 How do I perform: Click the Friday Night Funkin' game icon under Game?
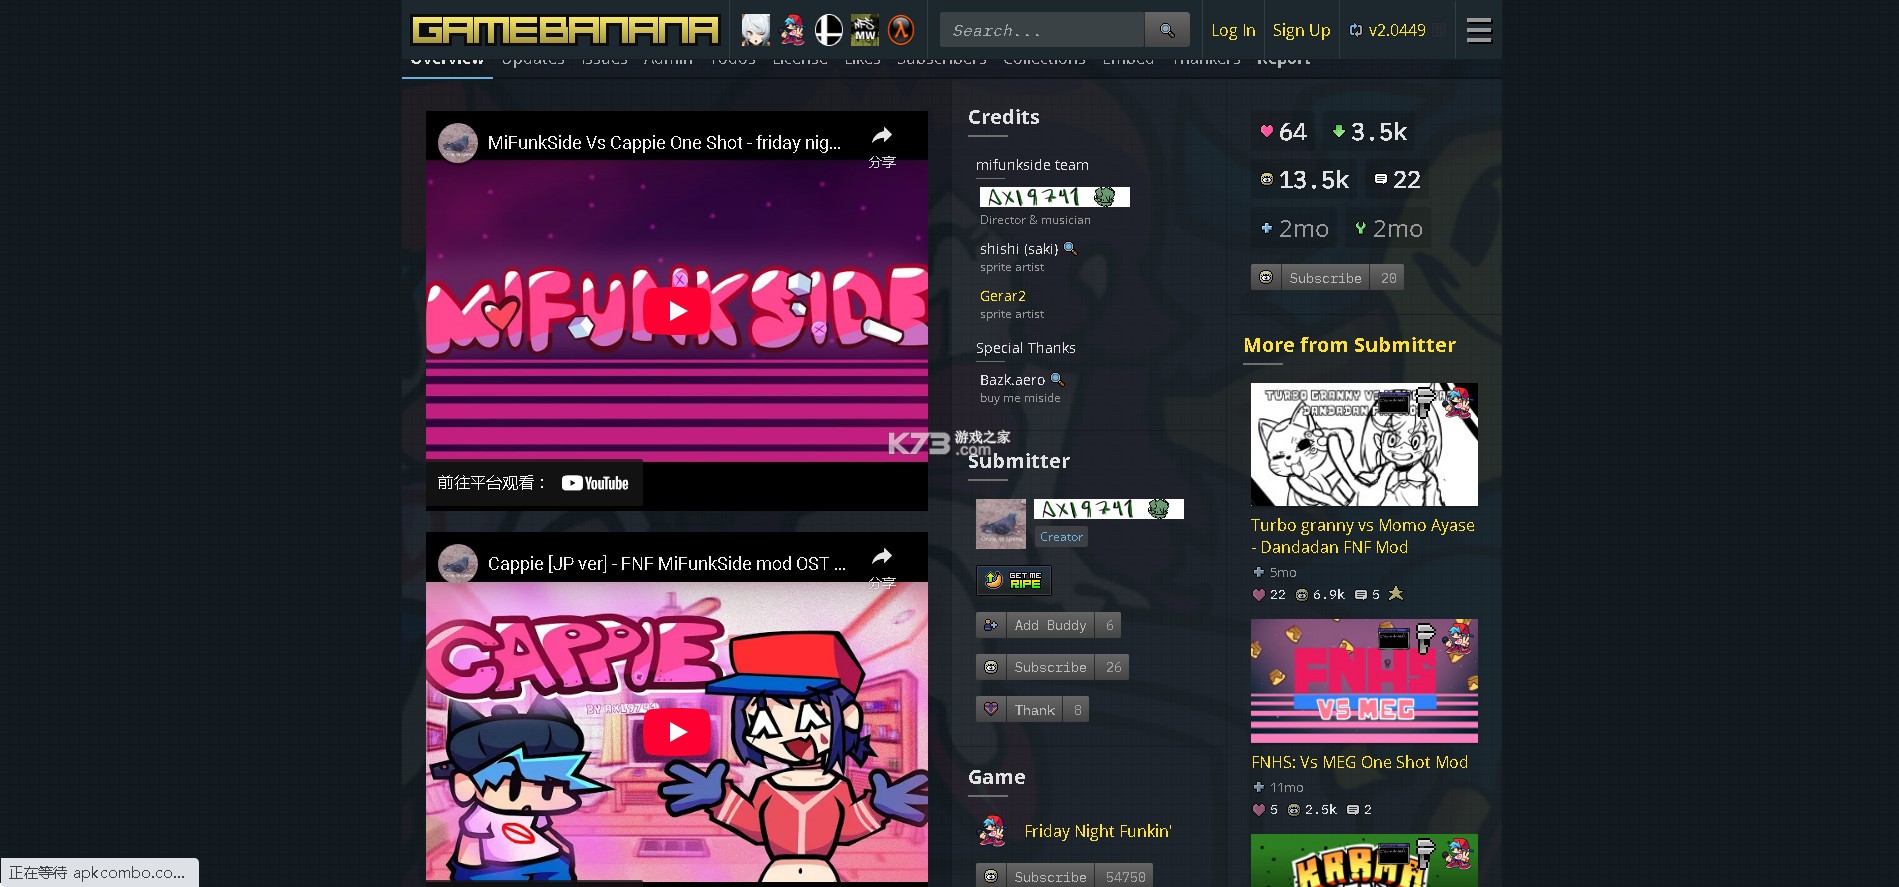992,831
